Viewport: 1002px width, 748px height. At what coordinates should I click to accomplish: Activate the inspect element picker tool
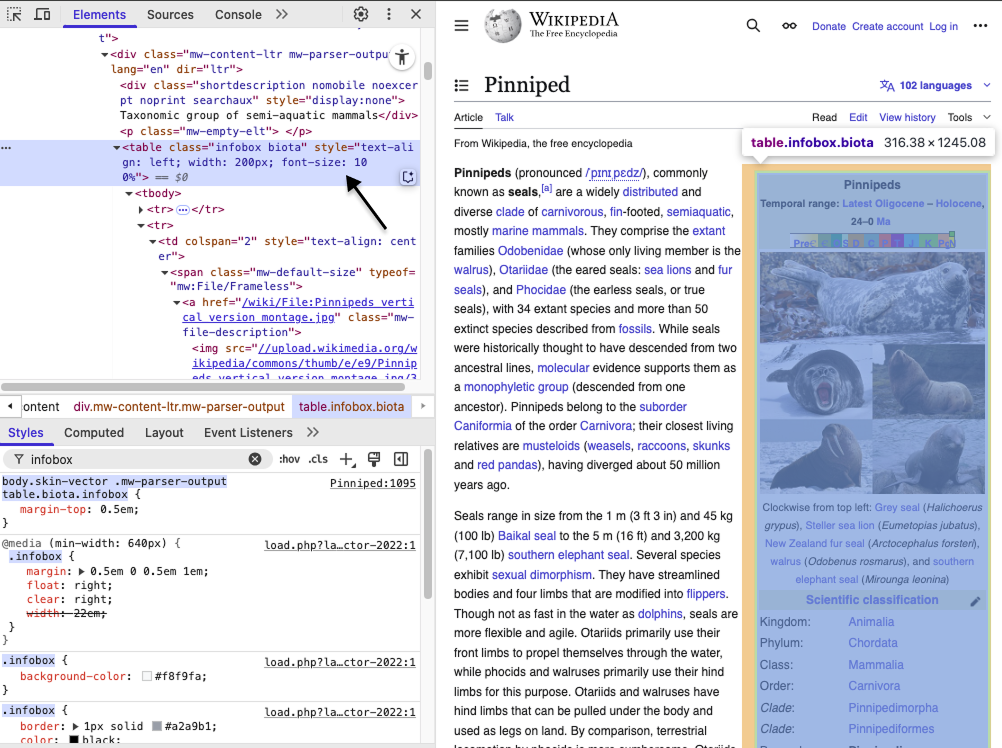14,14
